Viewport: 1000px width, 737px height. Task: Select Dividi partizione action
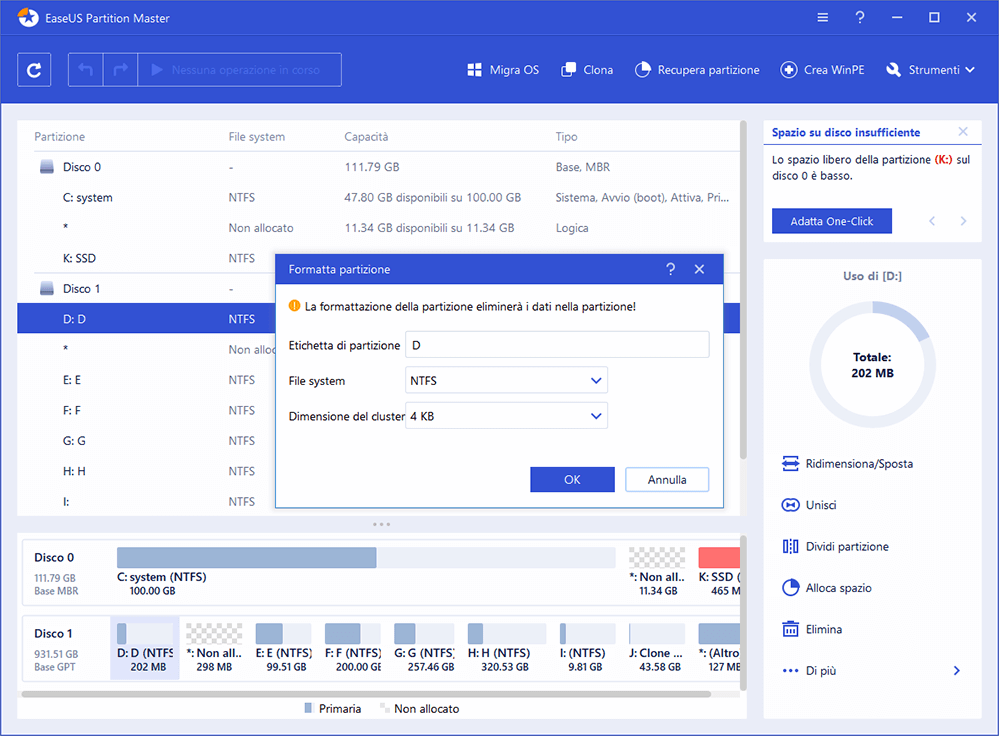836,546
